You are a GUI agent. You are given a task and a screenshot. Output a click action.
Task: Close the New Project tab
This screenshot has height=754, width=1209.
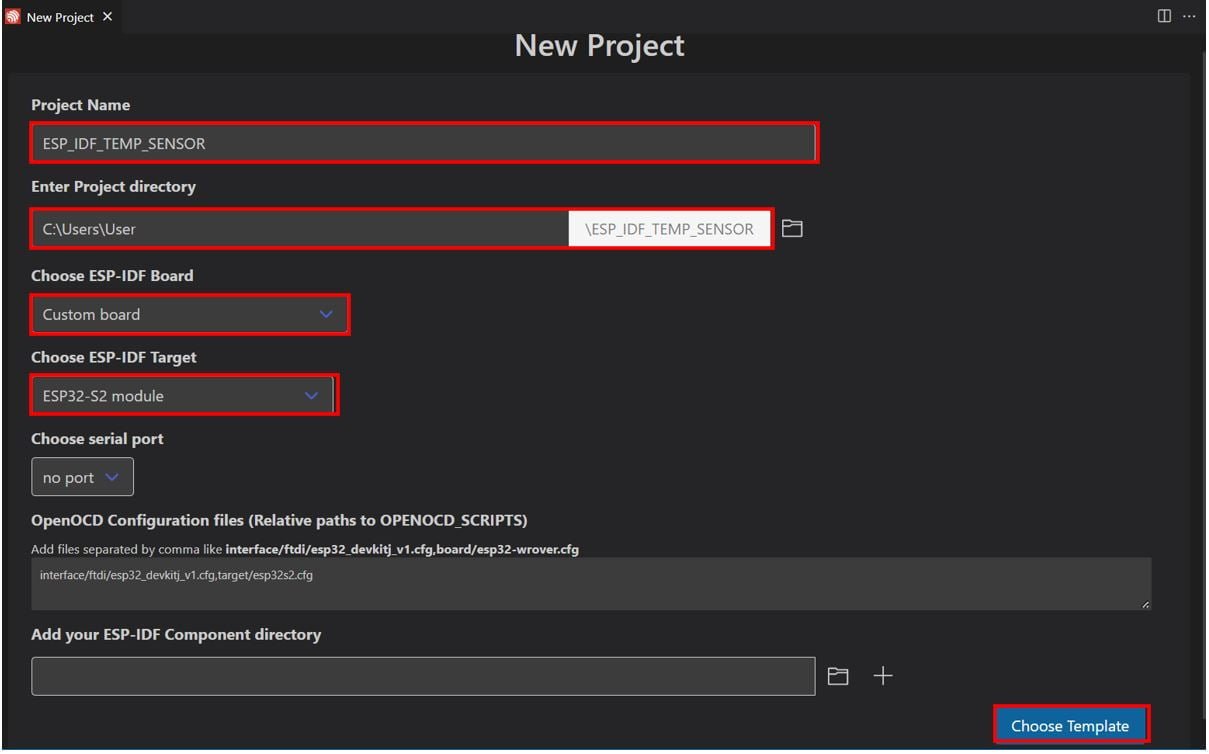(x=108, y=17)
